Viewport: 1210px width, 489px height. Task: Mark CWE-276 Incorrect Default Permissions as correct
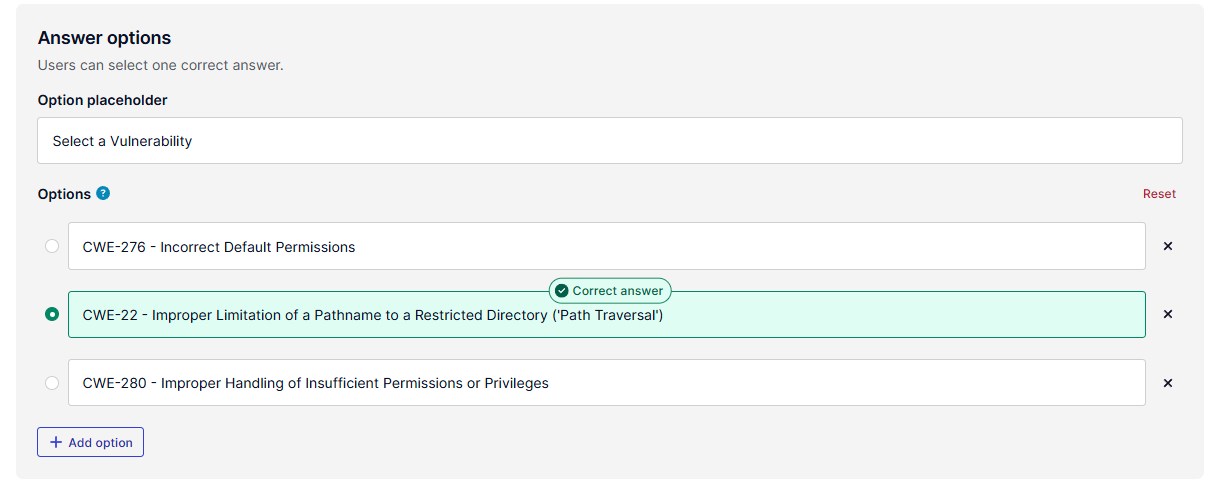pyautogui.click(x=52, y=246)
